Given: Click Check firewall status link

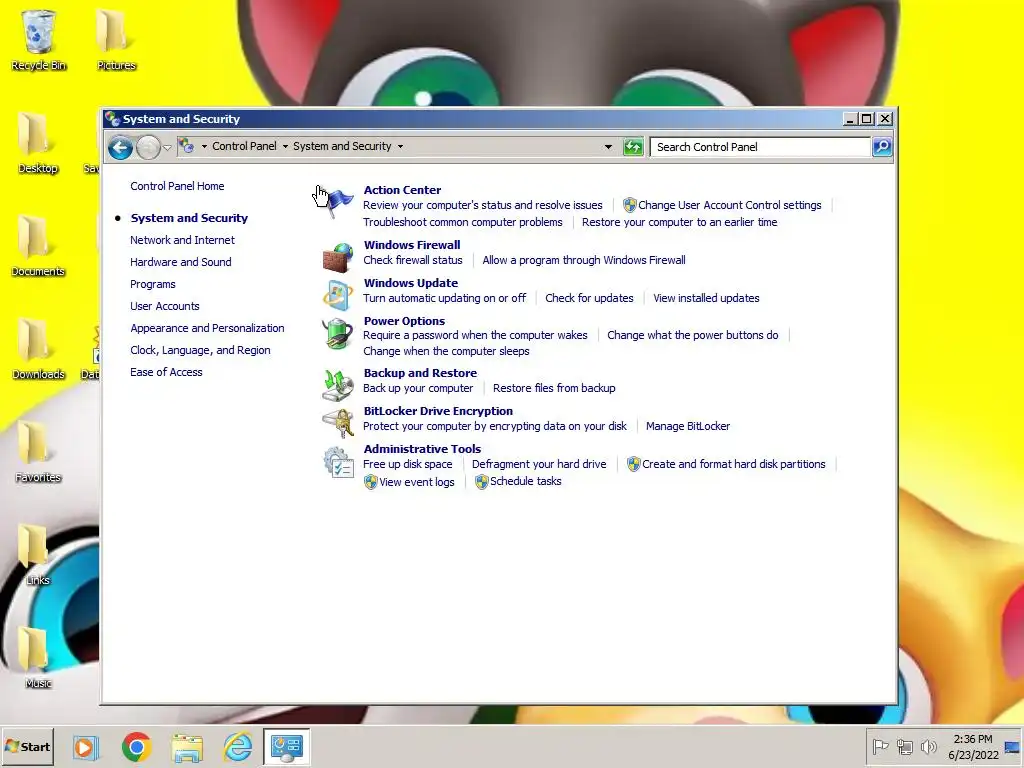Looking at the screenshot, I should (413, 260).
